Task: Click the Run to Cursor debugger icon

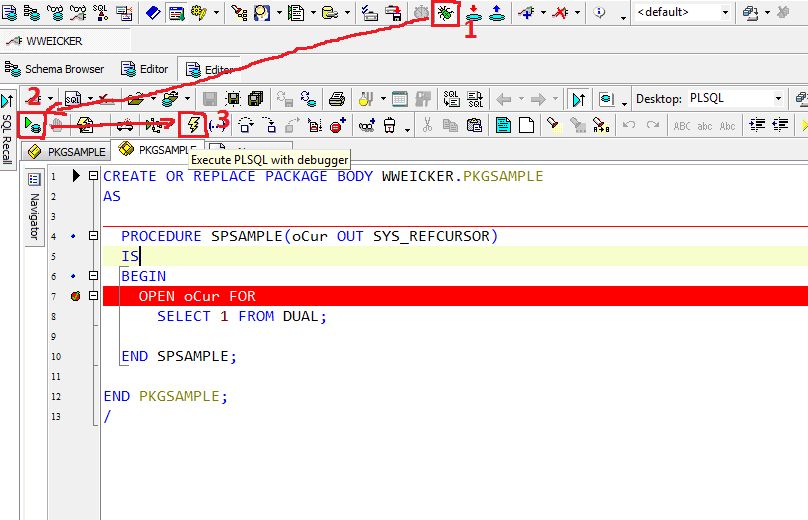Action: pyautogui.click(x=314, y=125)
